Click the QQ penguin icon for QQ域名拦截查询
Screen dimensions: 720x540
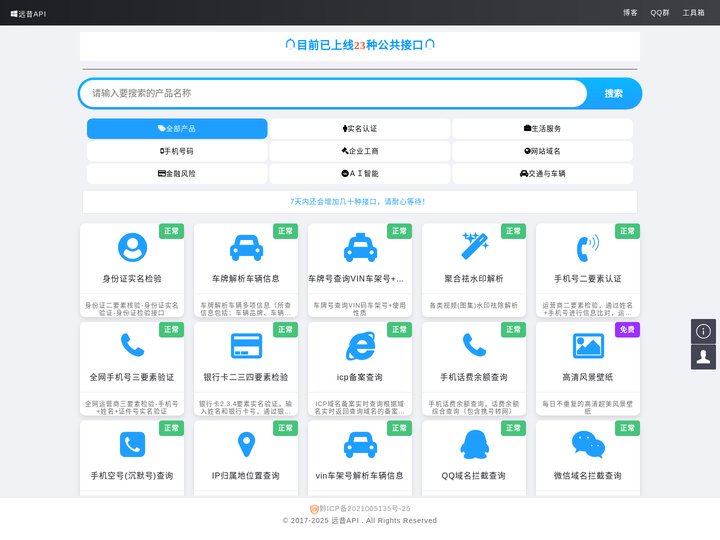click(474, 444)
